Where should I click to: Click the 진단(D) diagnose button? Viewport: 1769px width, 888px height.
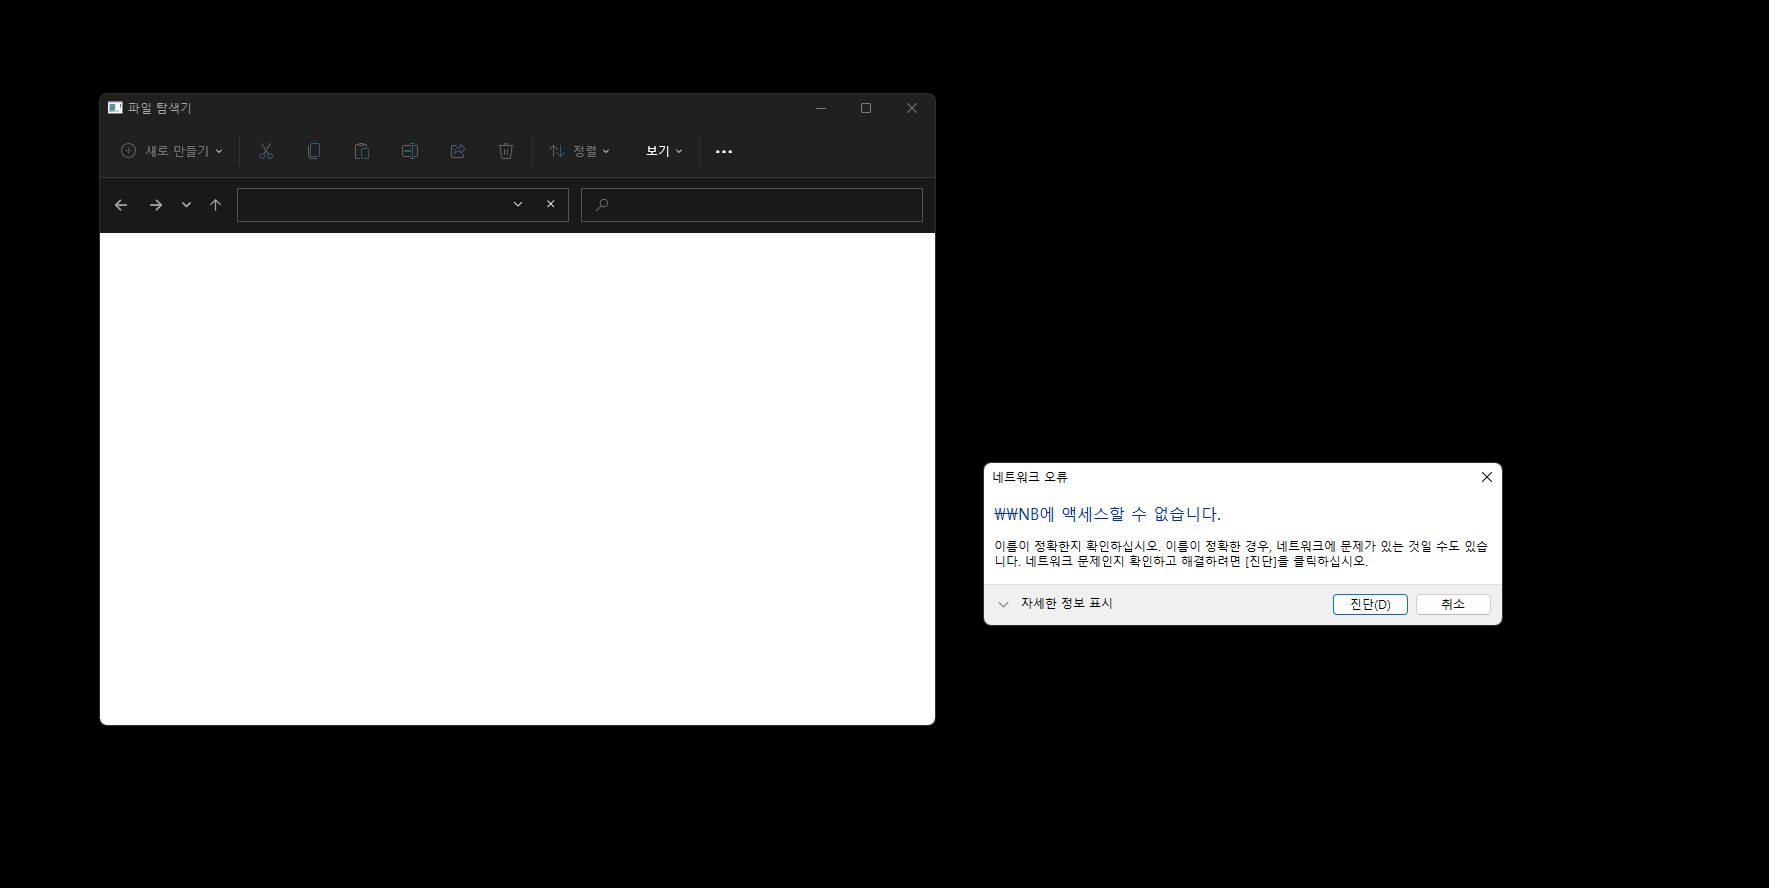coord(1370,604)
